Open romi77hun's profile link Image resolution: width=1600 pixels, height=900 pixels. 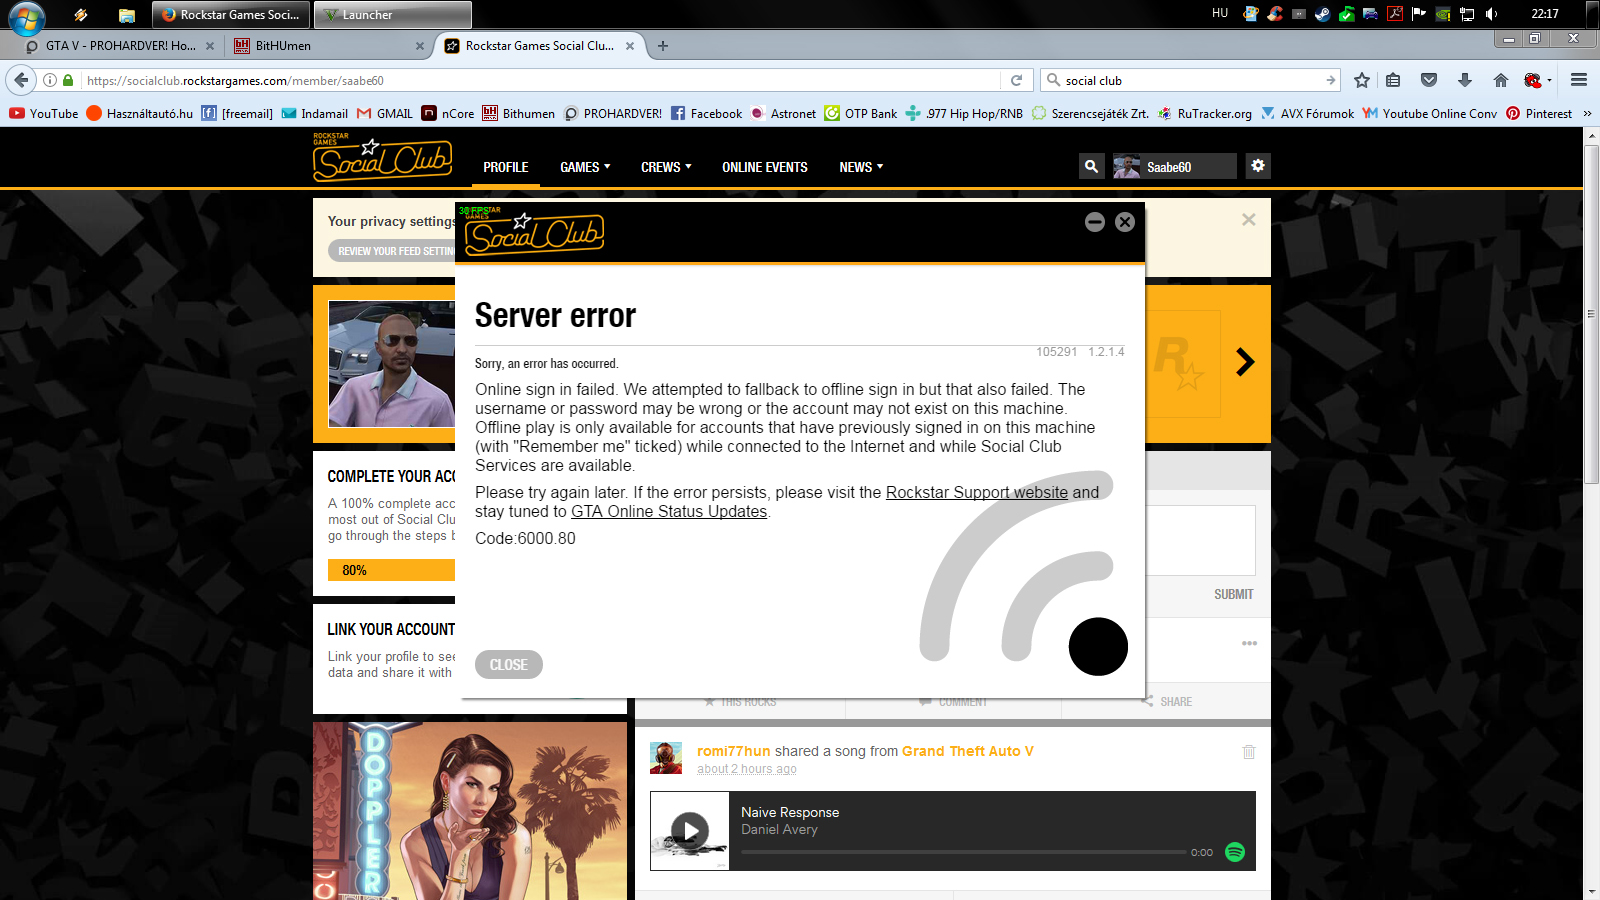click(x=734, y=751)
